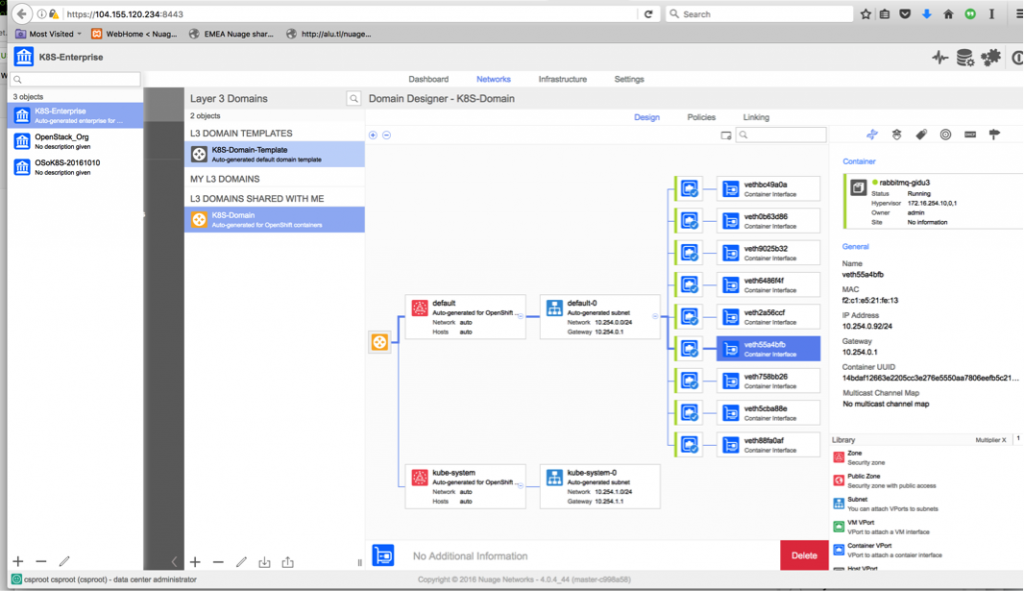This screenshot has height=591, width=1024.
Task: Select the OSoK8S-20161010 enterprise
Action: point(75,167)
